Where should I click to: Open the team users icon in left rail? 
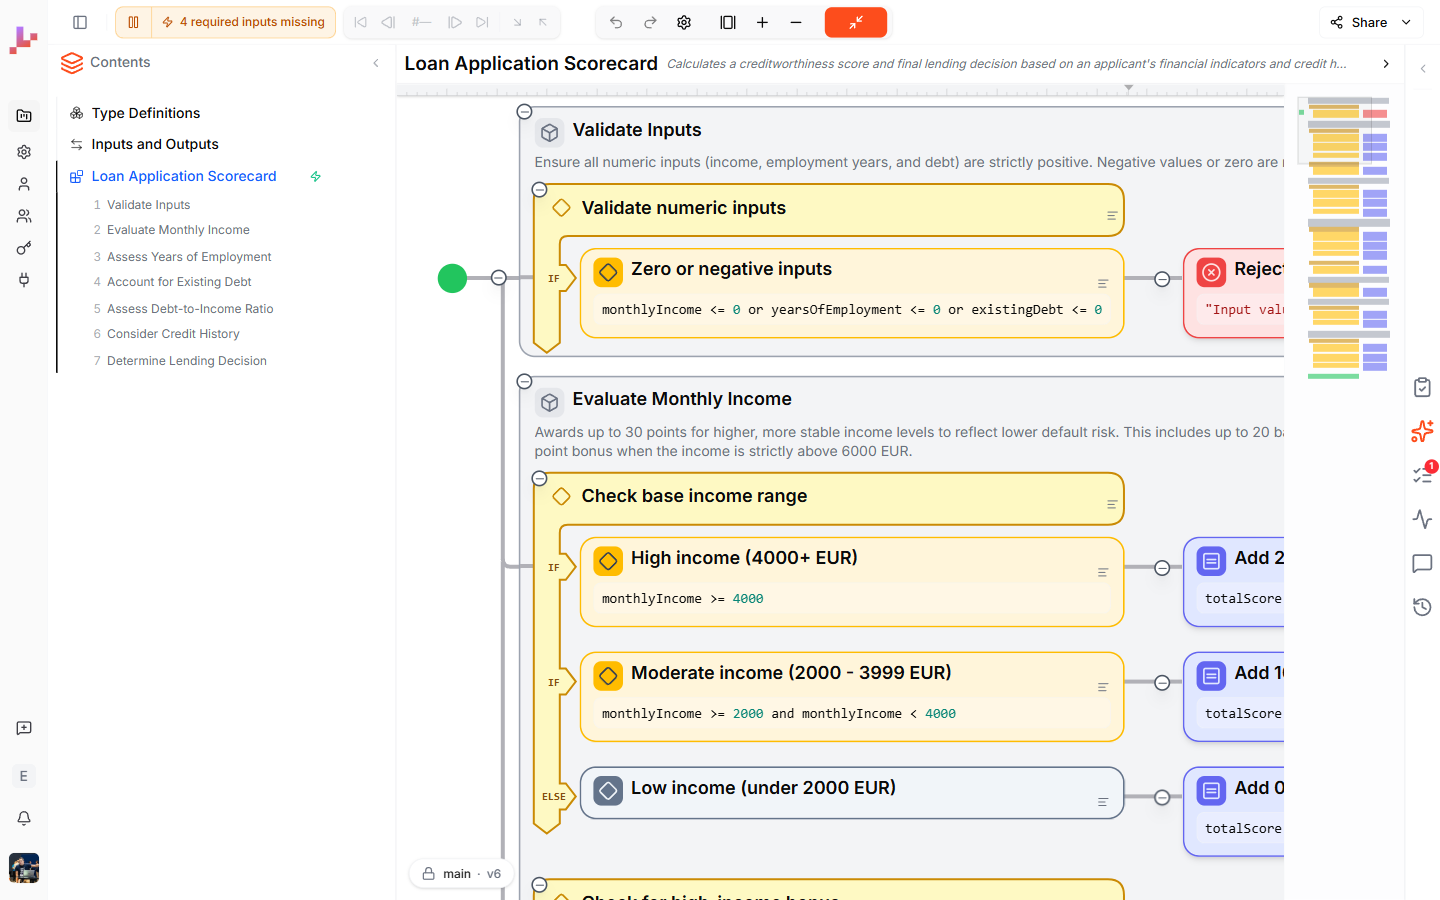(x=24, y=216)
